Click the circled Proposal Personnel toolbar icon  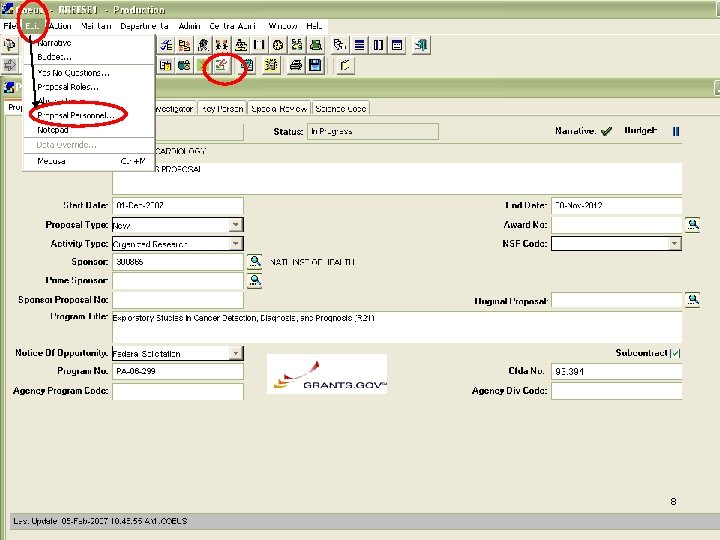tap(221, 65)
